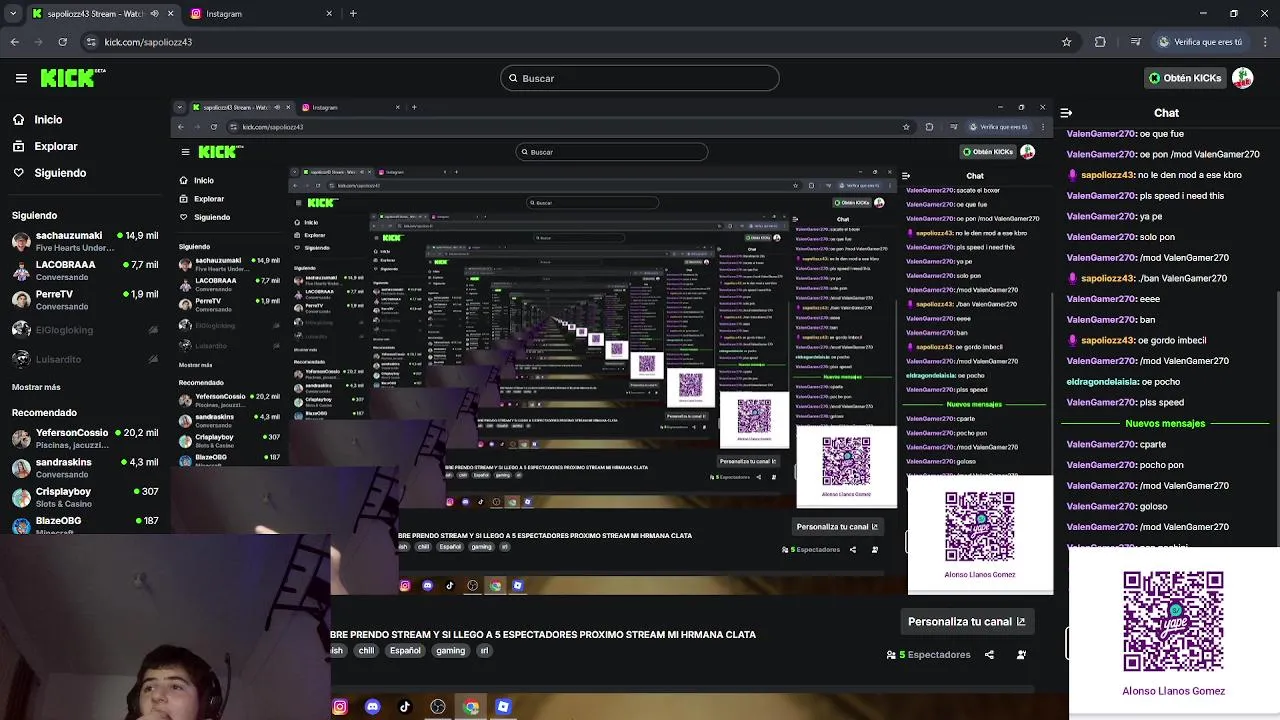In first nested stream window, click Explorar
The height and width of the screenshot is (720, 1280).
tap(203, 199)
